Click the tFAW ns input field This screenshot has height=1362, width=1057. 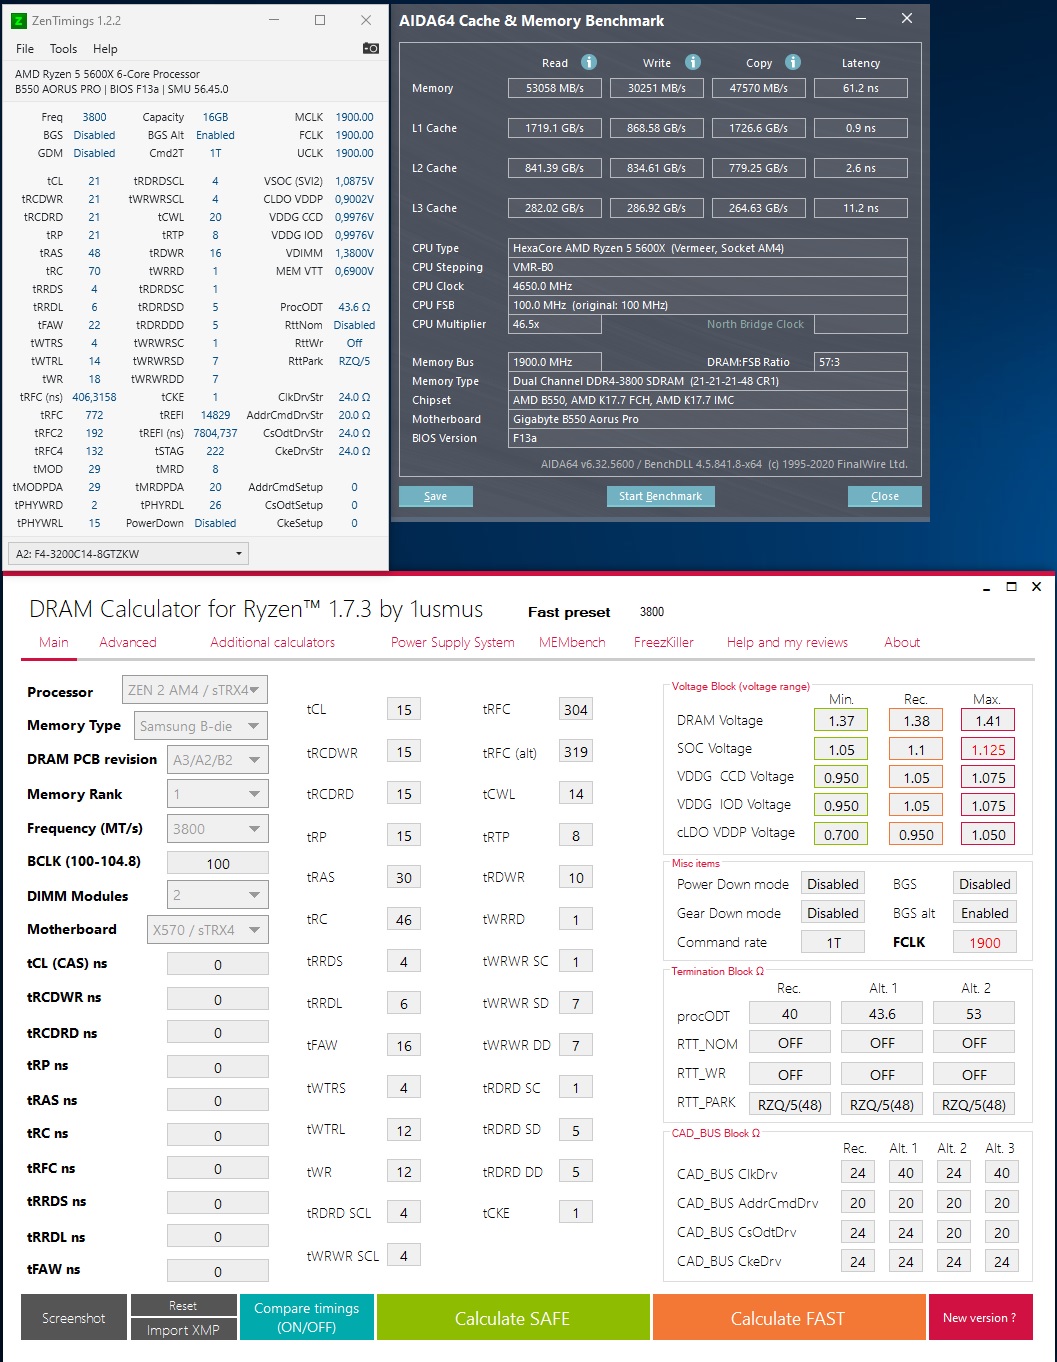tap(218, 1270)
